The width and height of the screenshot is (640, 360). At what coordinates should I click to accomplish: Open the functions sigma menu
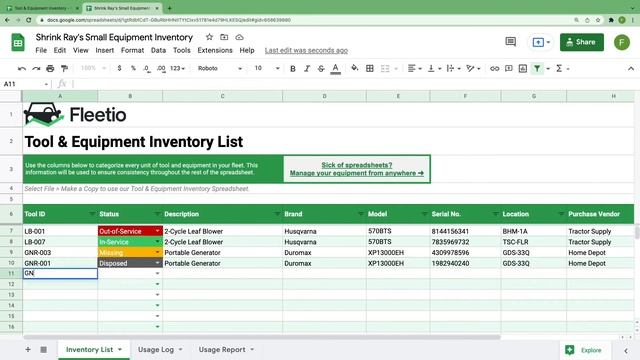point(559,69)
